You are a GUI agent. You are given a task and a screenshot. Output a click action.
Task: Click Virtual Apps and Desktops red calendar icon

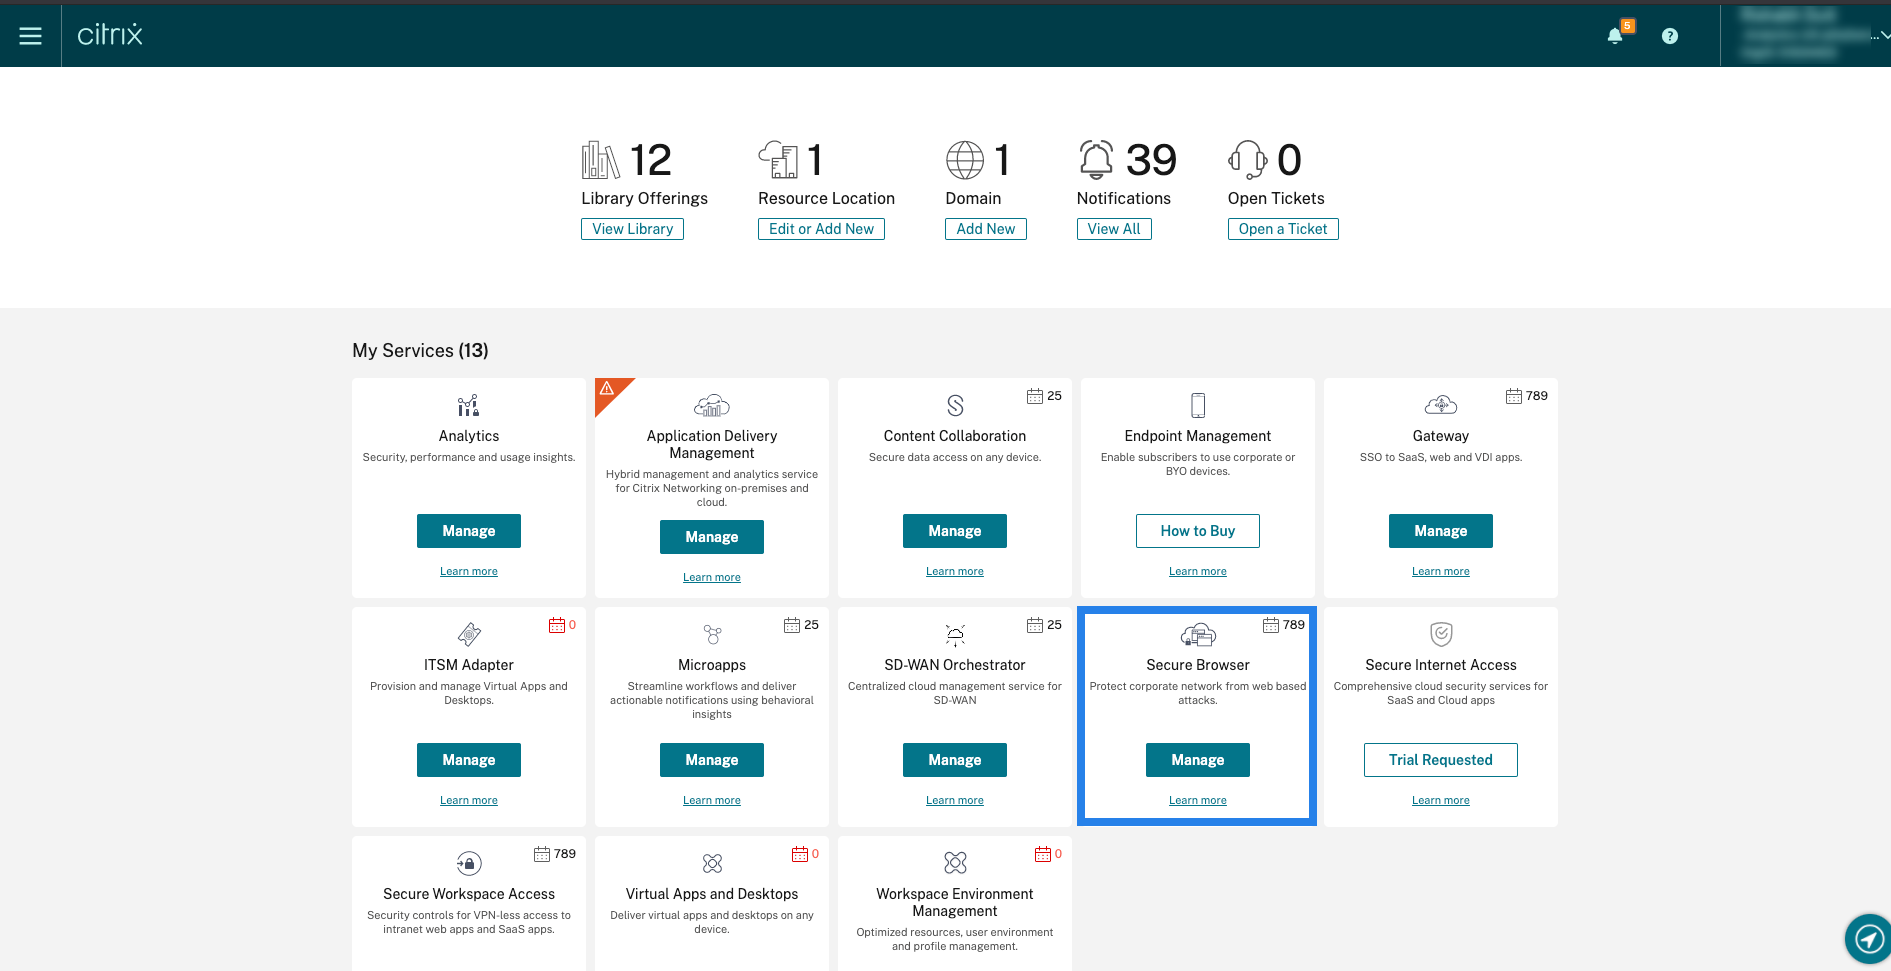(800, 854)
